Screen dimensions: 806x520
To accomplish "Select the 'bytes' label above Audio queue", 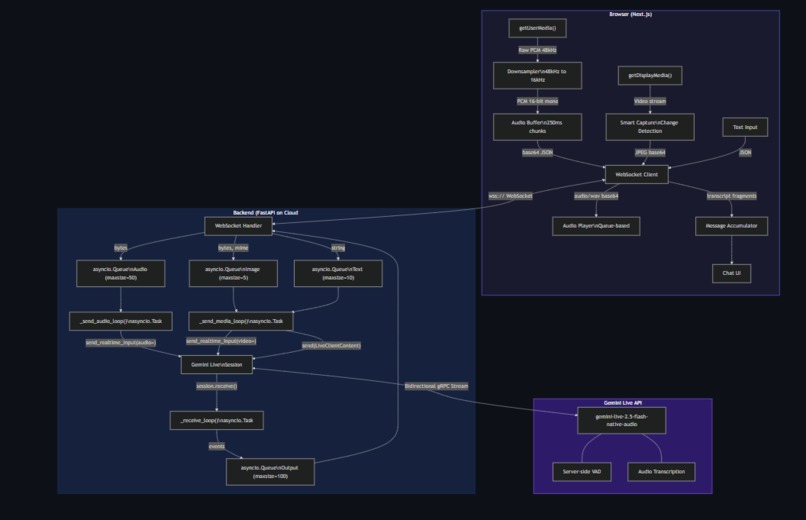I will point(120,248).
